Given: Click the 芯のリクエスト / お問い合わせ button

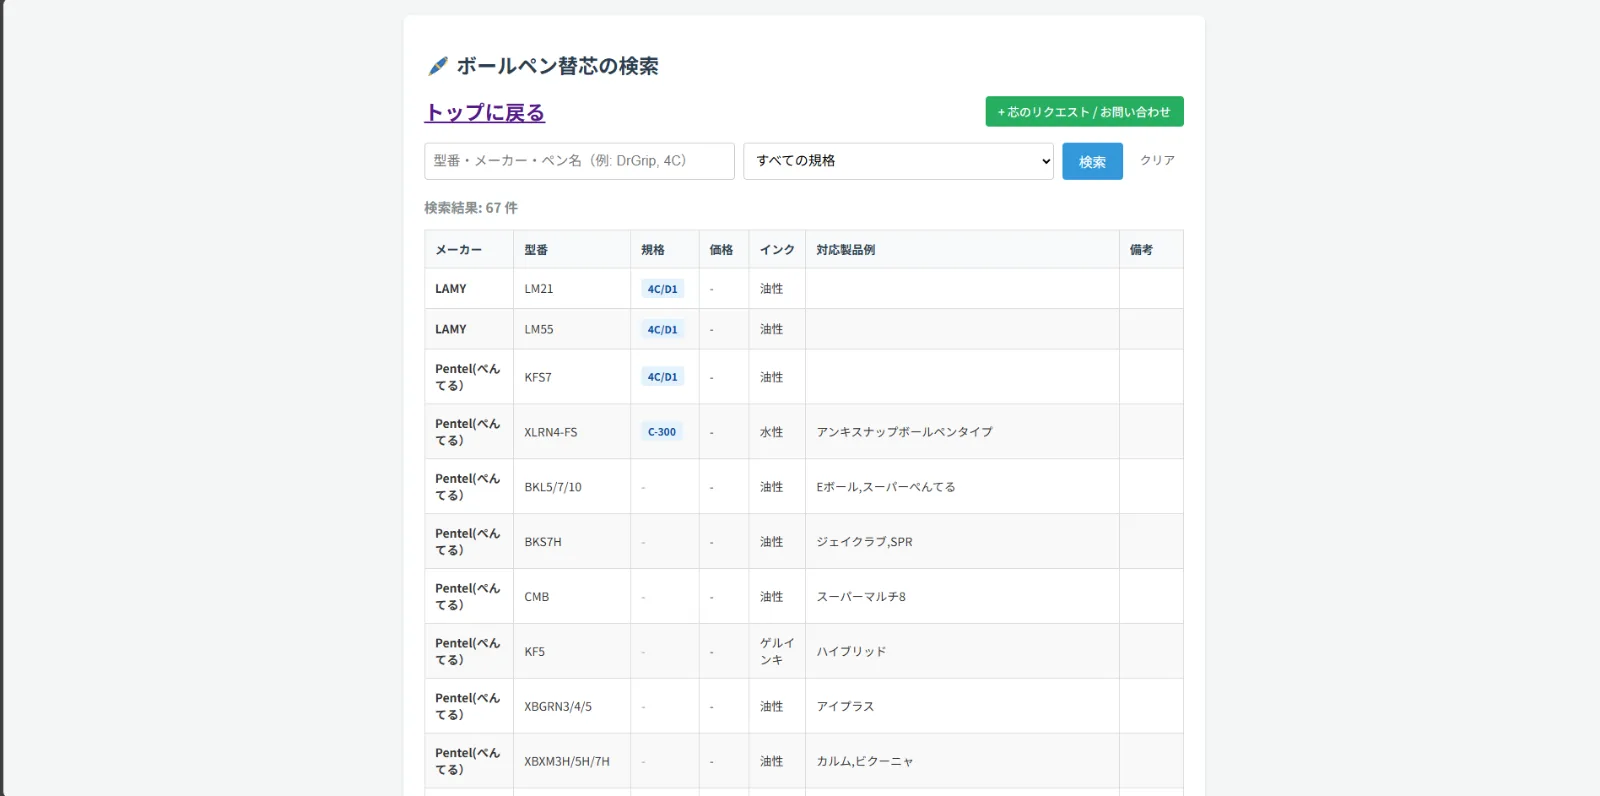Looking at the screenshot, I should tap(1084, 112).
